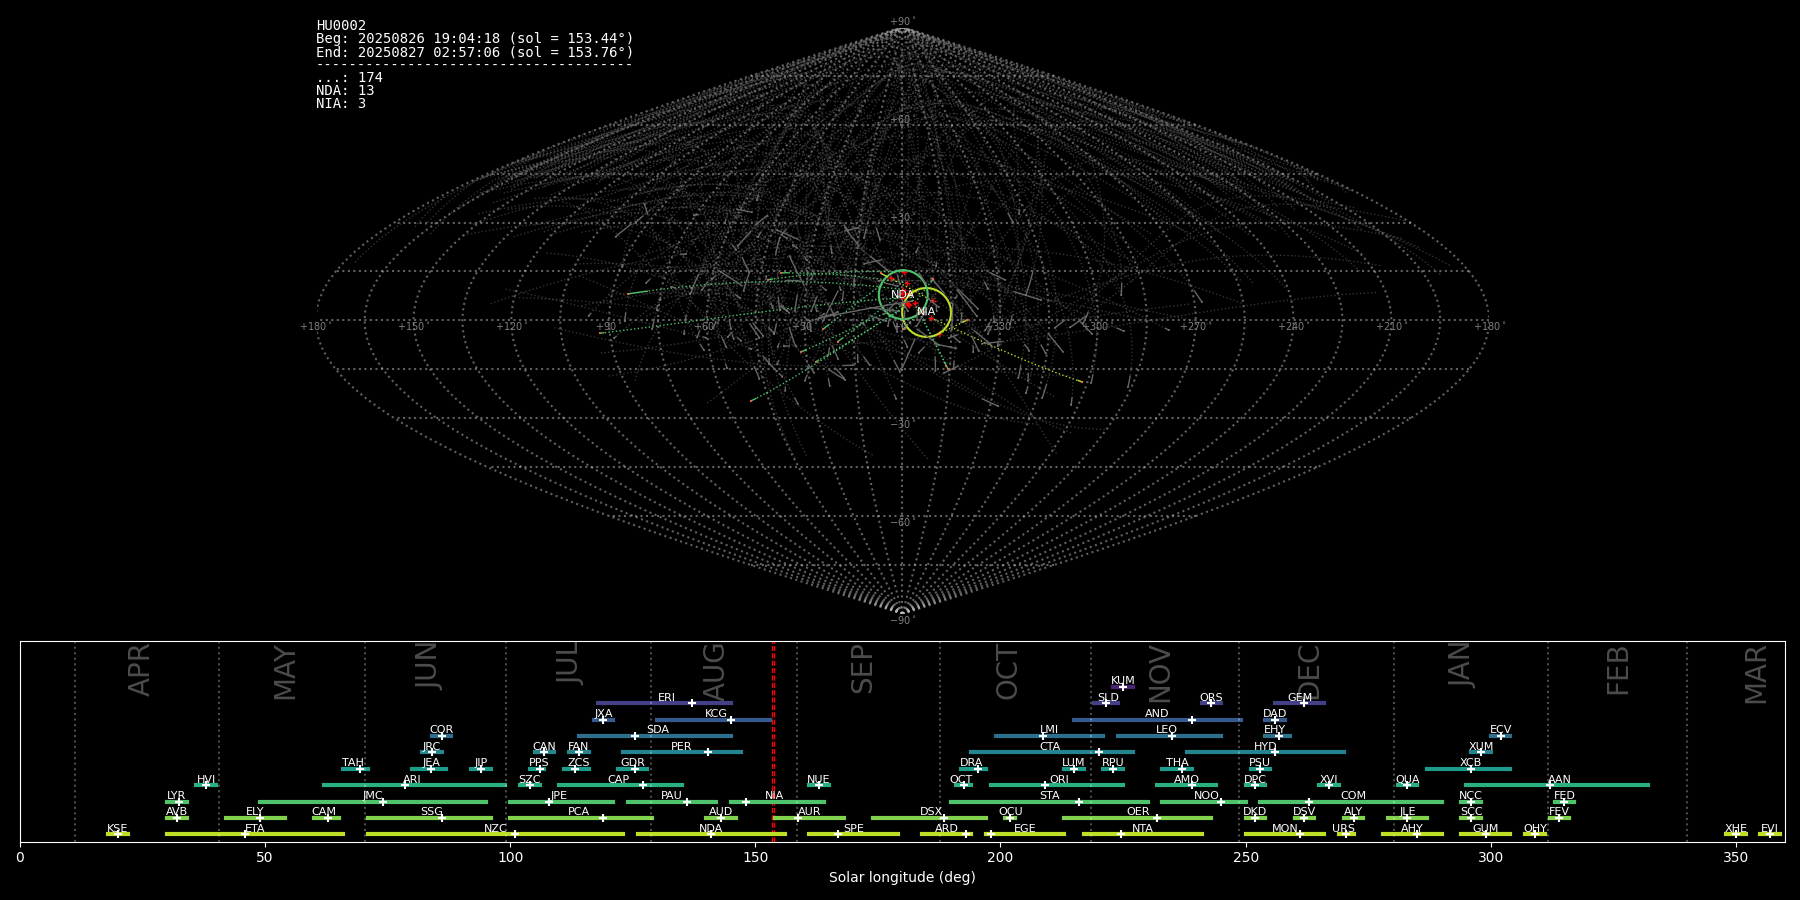
Task: Click the LYR shower bar in April
Action: click(177, 802)
